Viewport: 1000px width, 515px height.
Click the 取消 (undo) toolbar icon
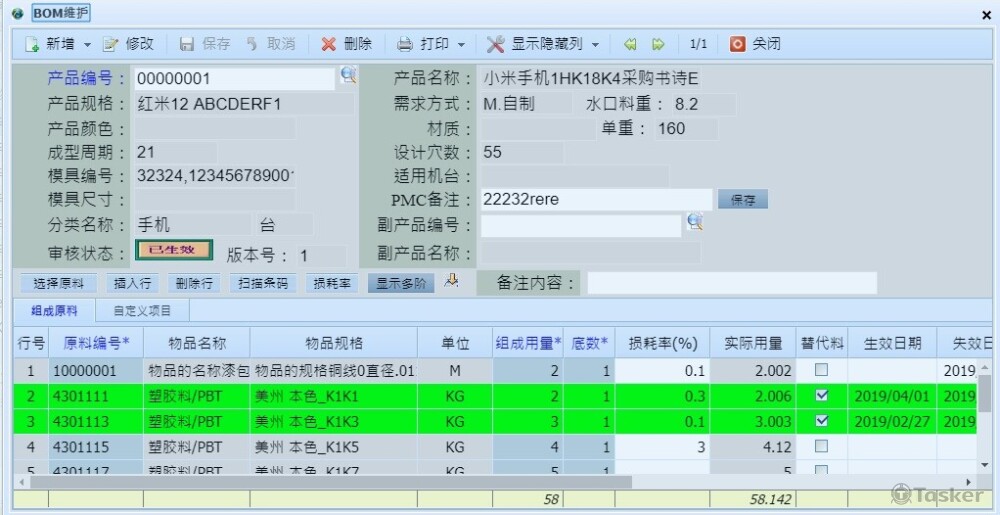[x=252, y=44]
